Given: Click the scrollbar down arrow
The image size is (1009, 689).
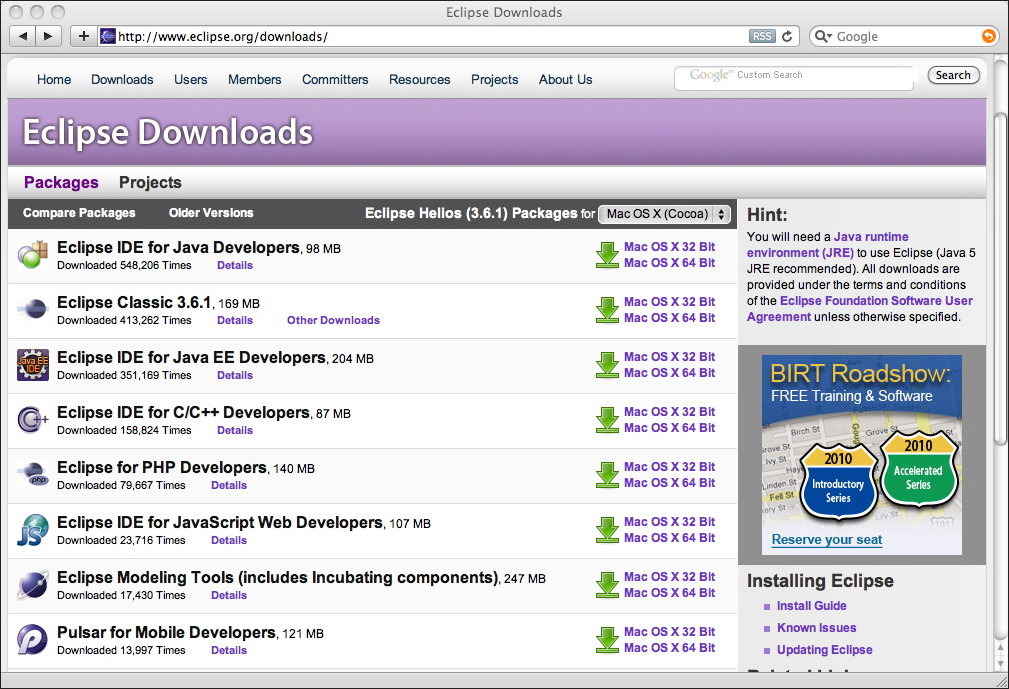Looking at the screenshot, I should 999,663.
